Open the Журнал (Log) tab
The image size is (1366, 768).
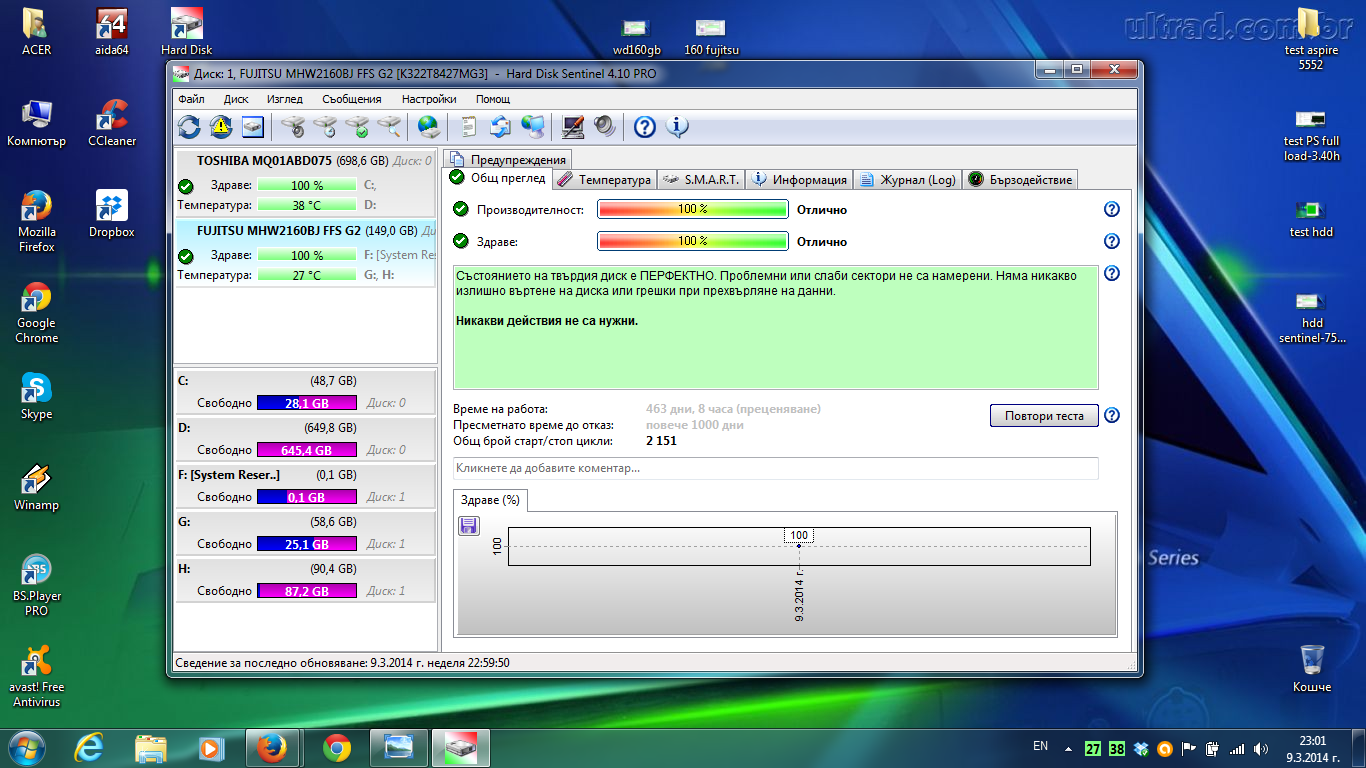[x=907, y=180]
